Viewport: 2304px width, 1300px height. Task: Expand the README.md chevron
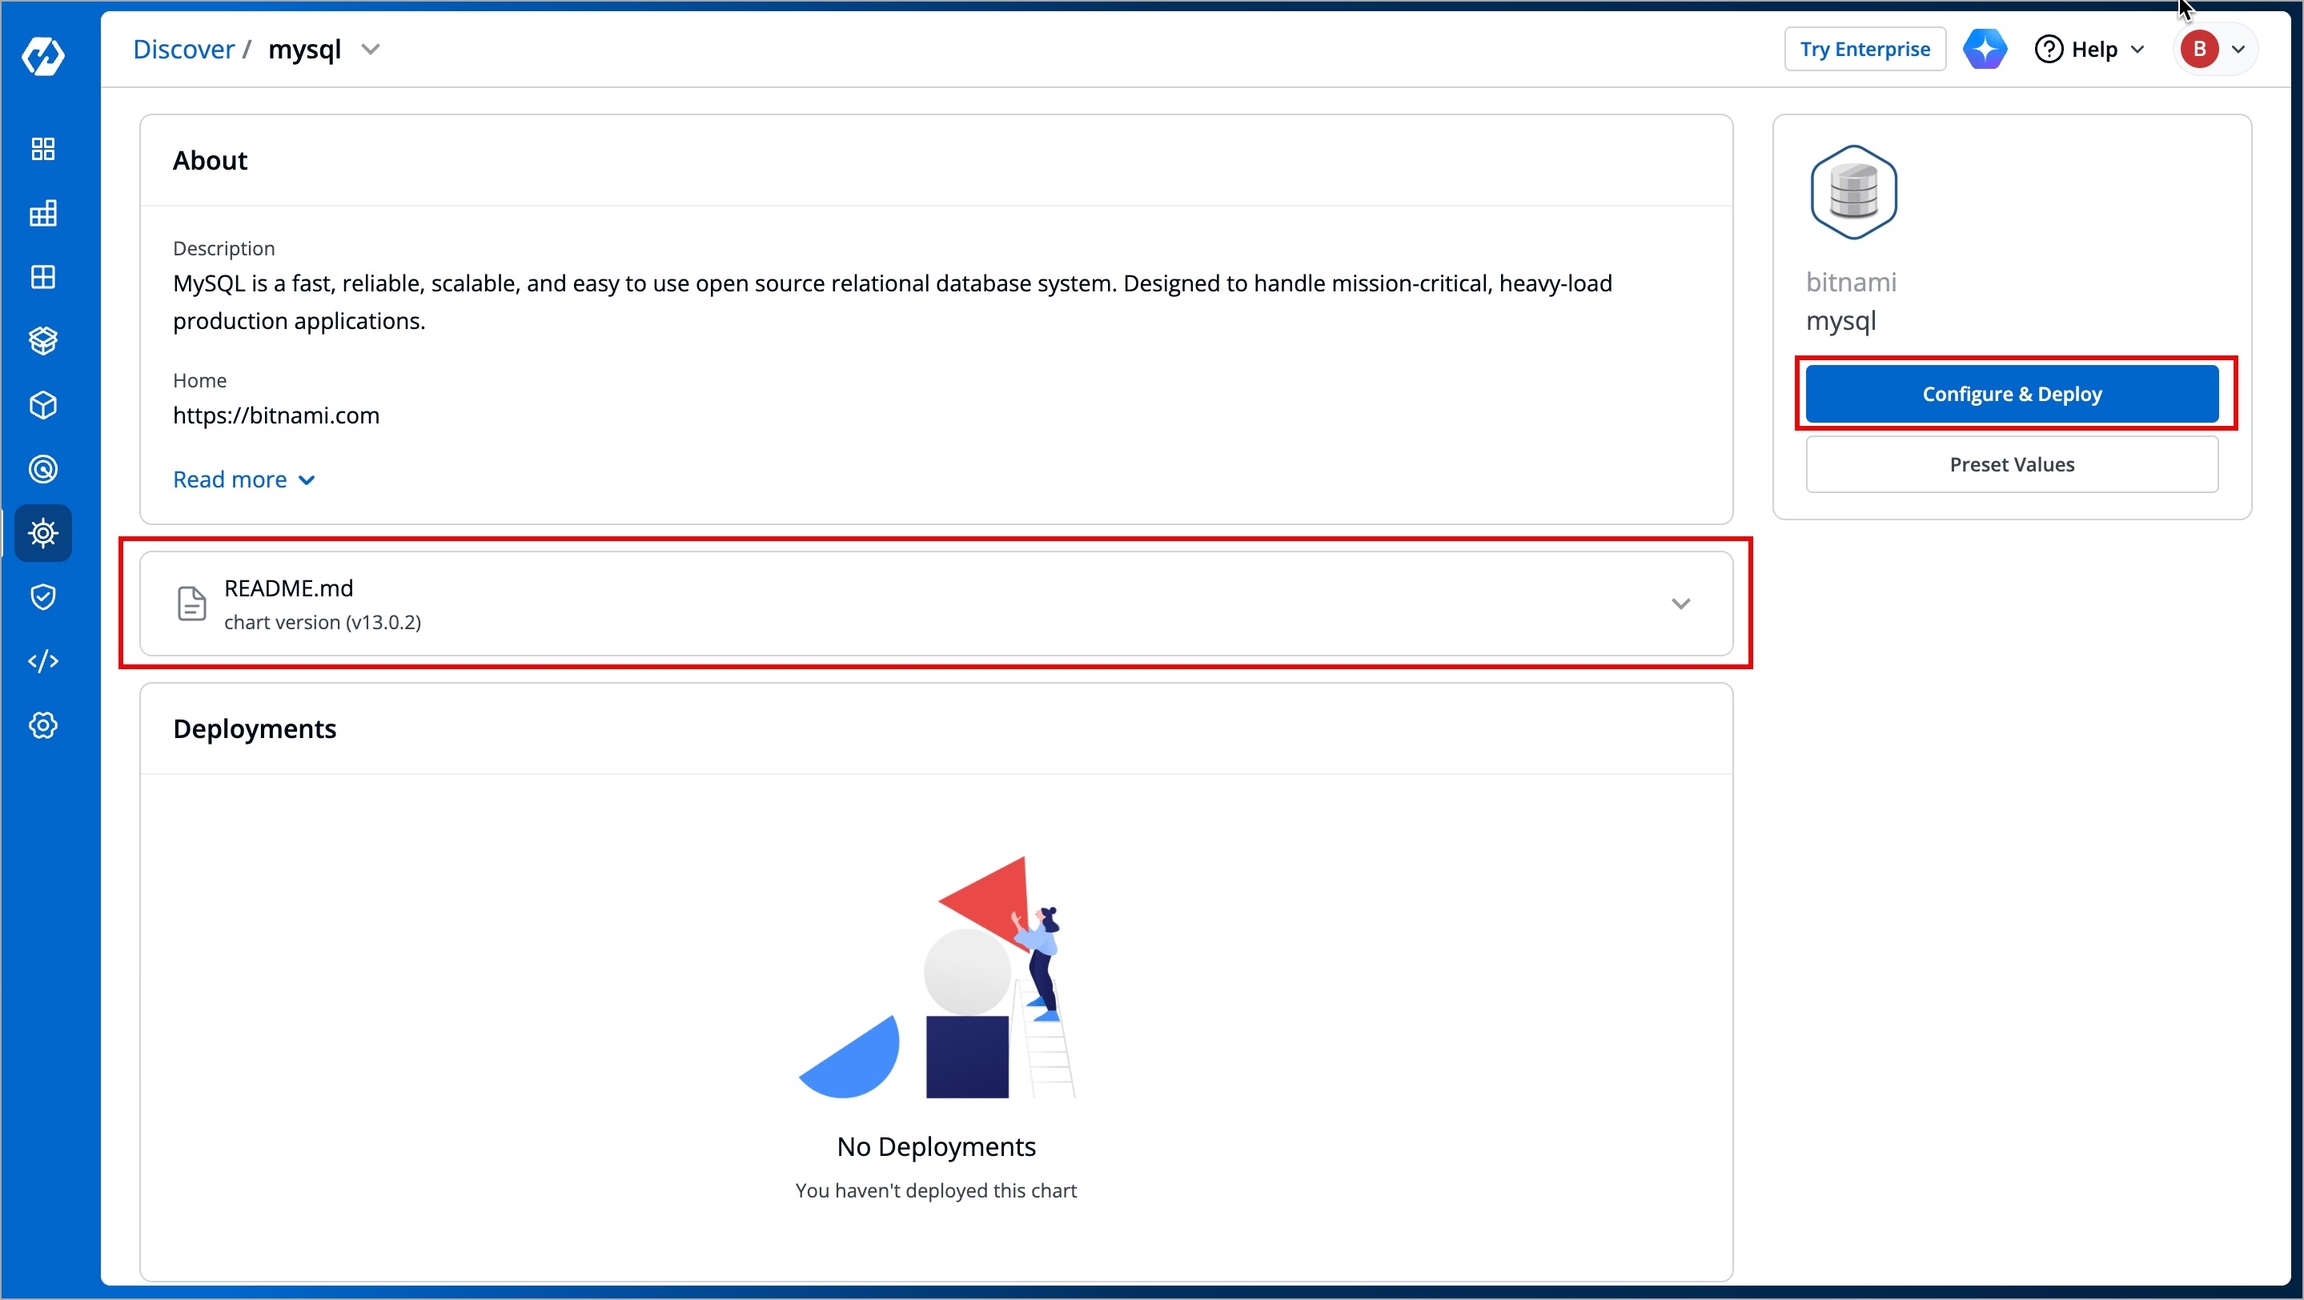tap(1680, 604)
